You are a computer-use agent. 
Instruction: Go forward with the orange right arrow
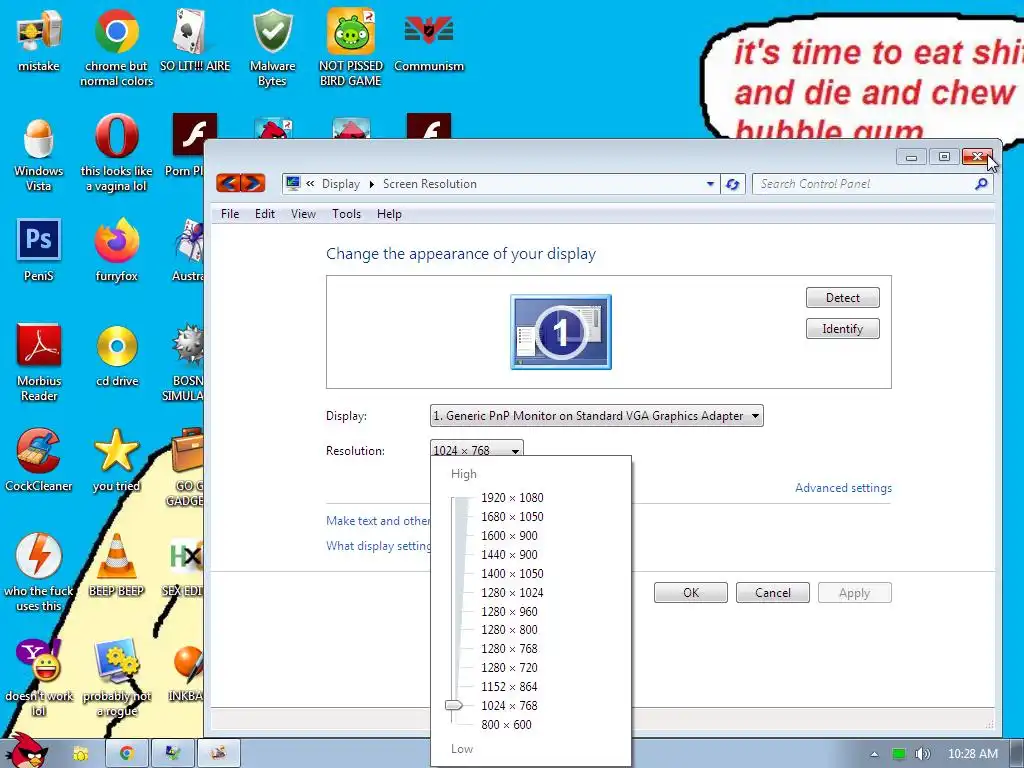253,183
